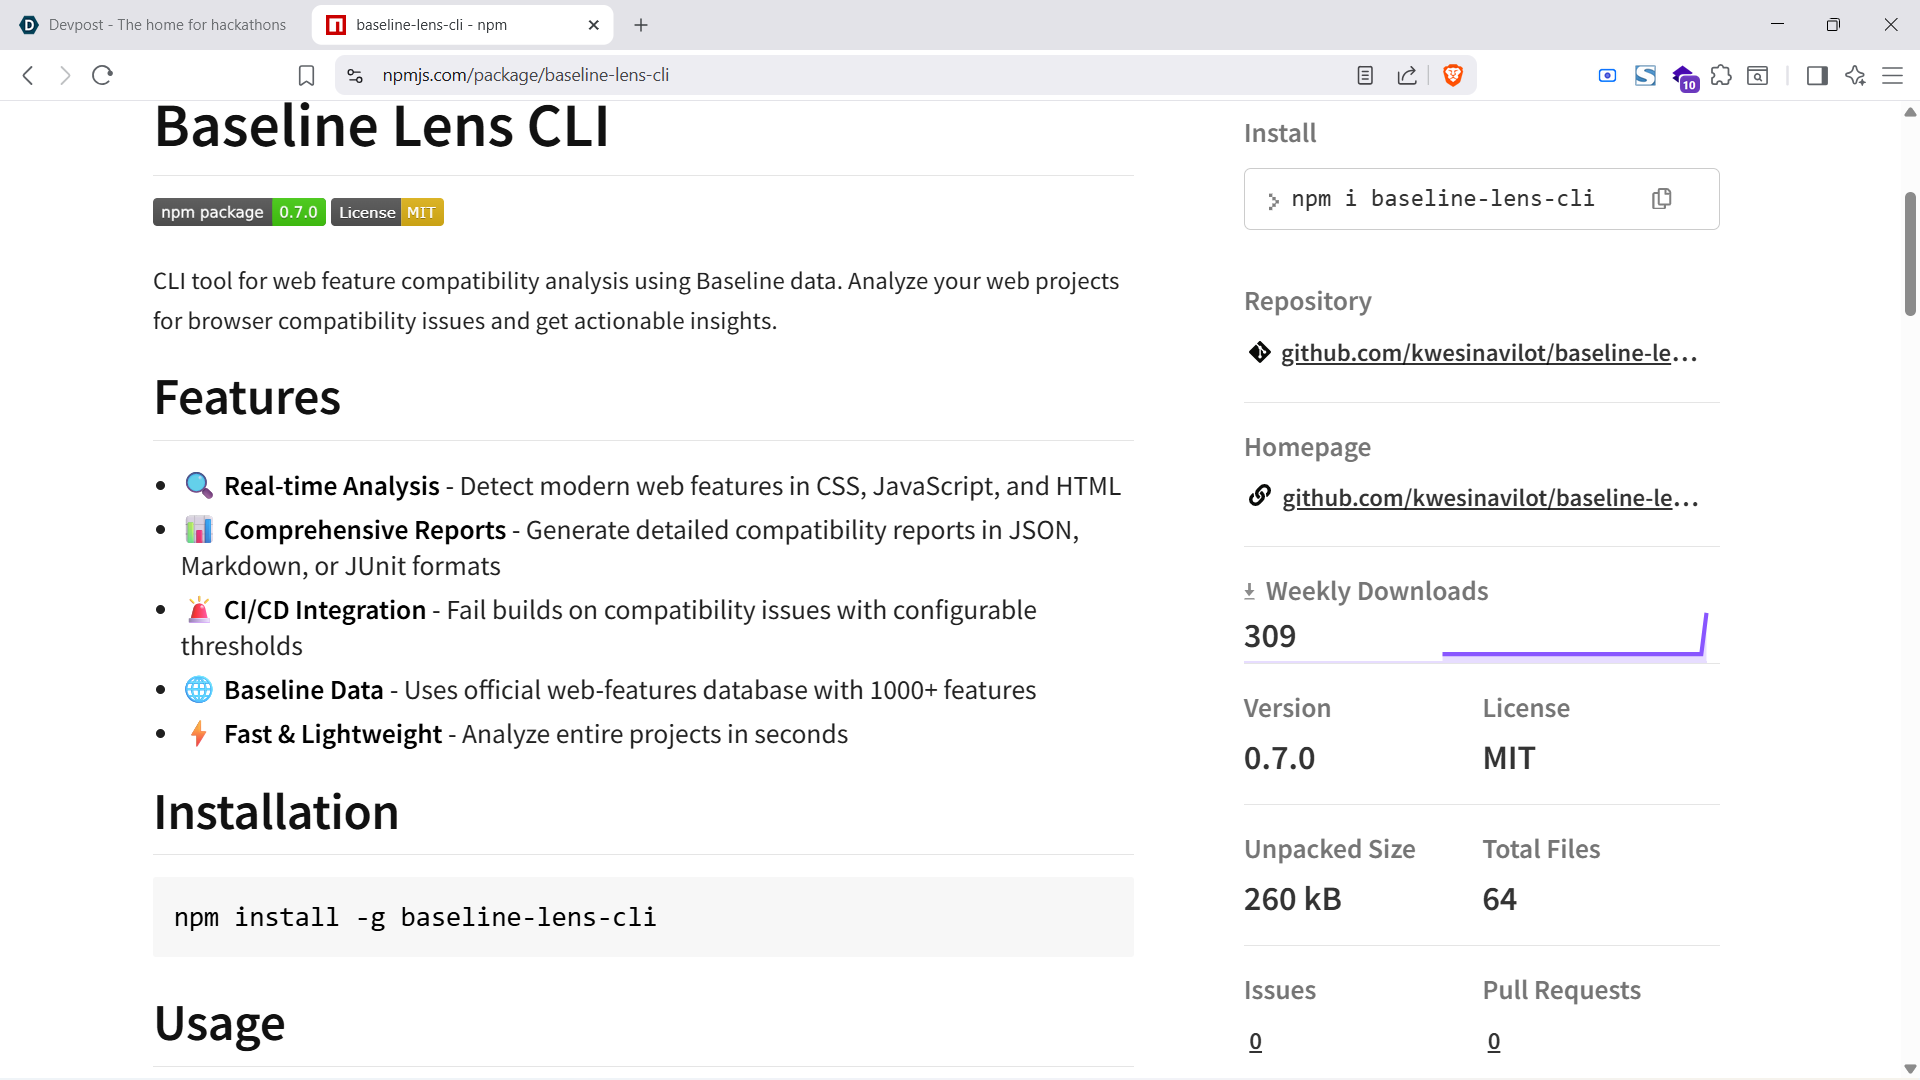Close the baseline-lens-cli npm tab
This screenshot has width=1920, height=1080.
coord(594,25)
